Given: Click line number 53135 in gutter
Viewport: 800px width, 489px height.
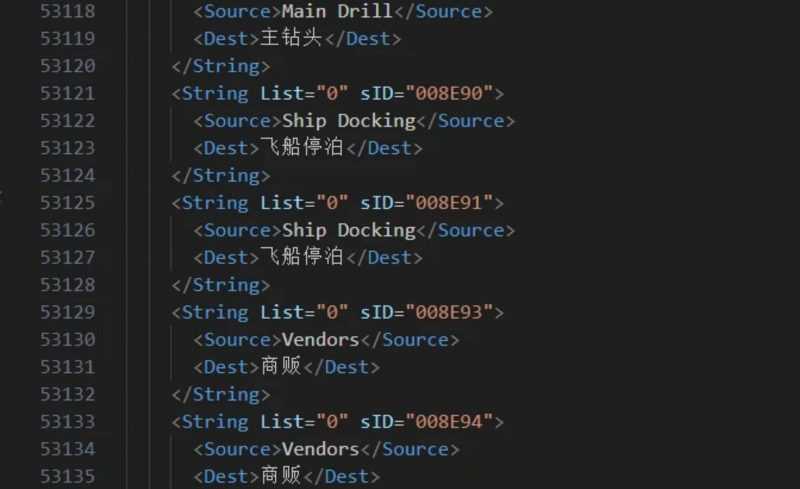Looking at the screenshot, I should tap(67, 476).
